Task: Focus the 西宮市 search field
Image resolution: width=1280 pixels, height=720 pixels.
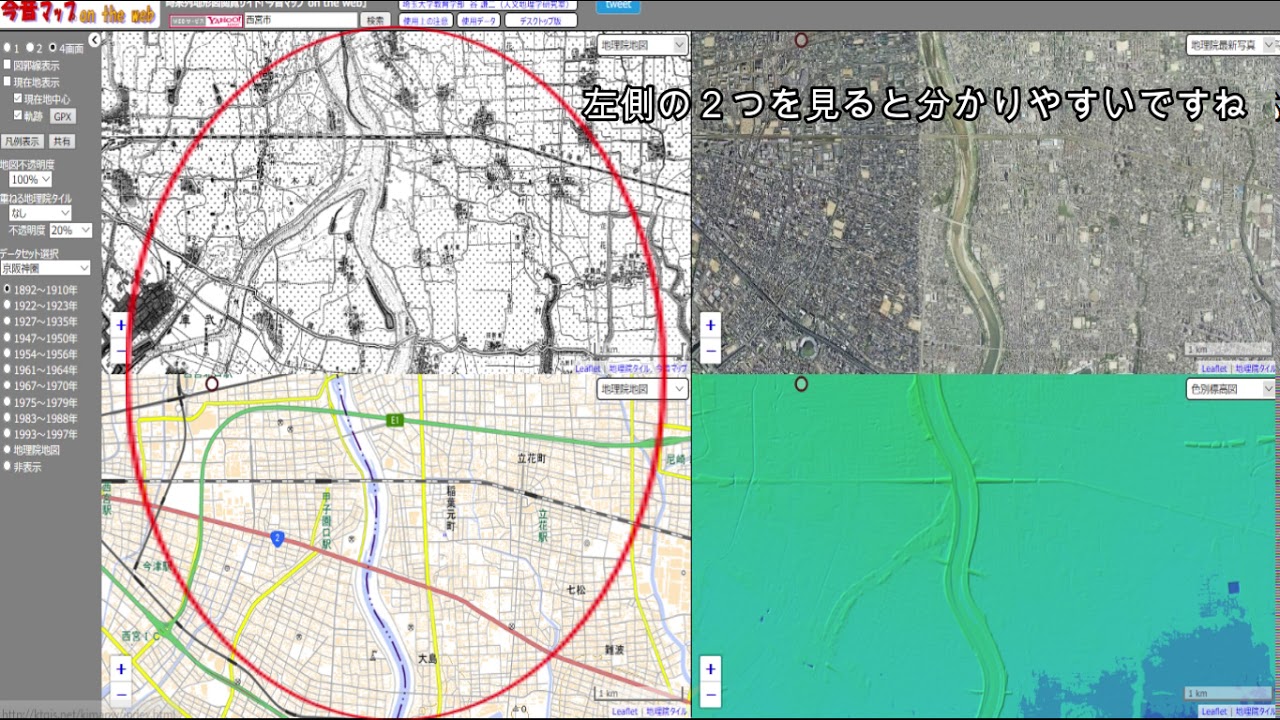Action: point(300,20)
